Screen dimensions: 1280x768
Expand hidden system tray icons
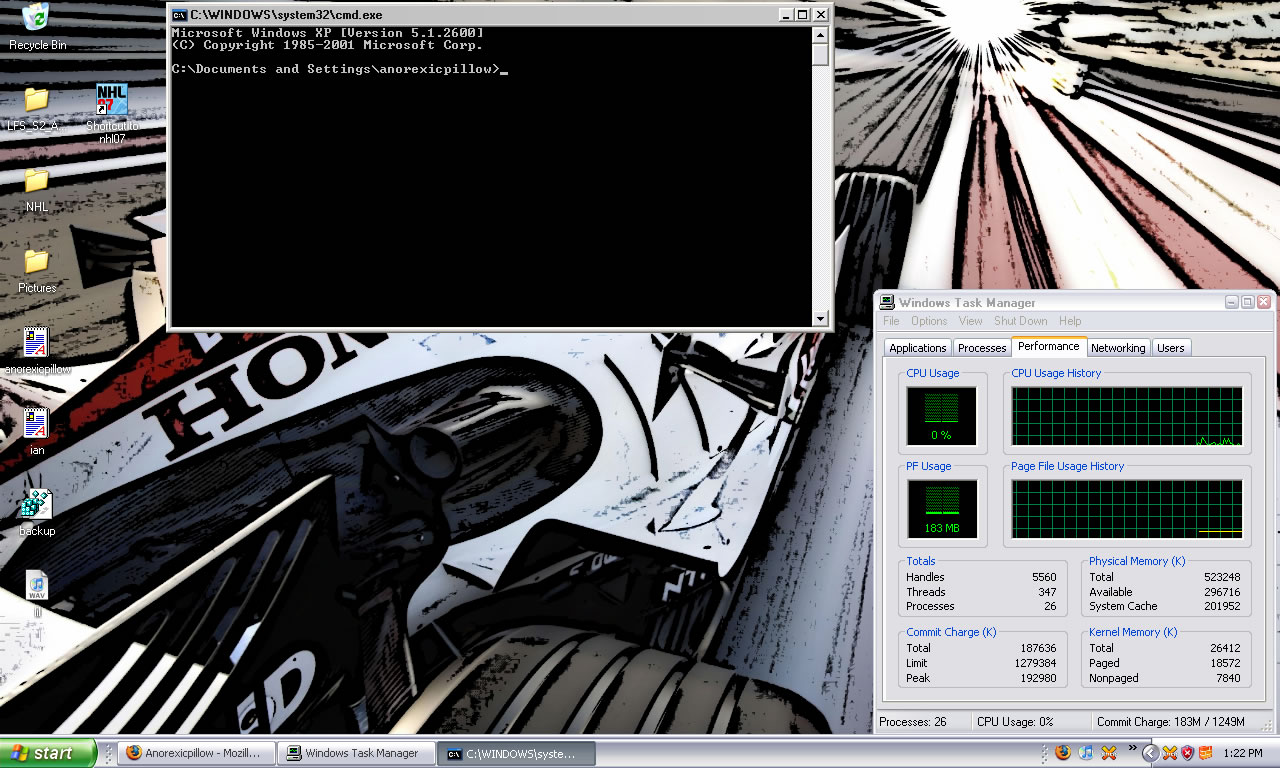[x=1150, y=753]
